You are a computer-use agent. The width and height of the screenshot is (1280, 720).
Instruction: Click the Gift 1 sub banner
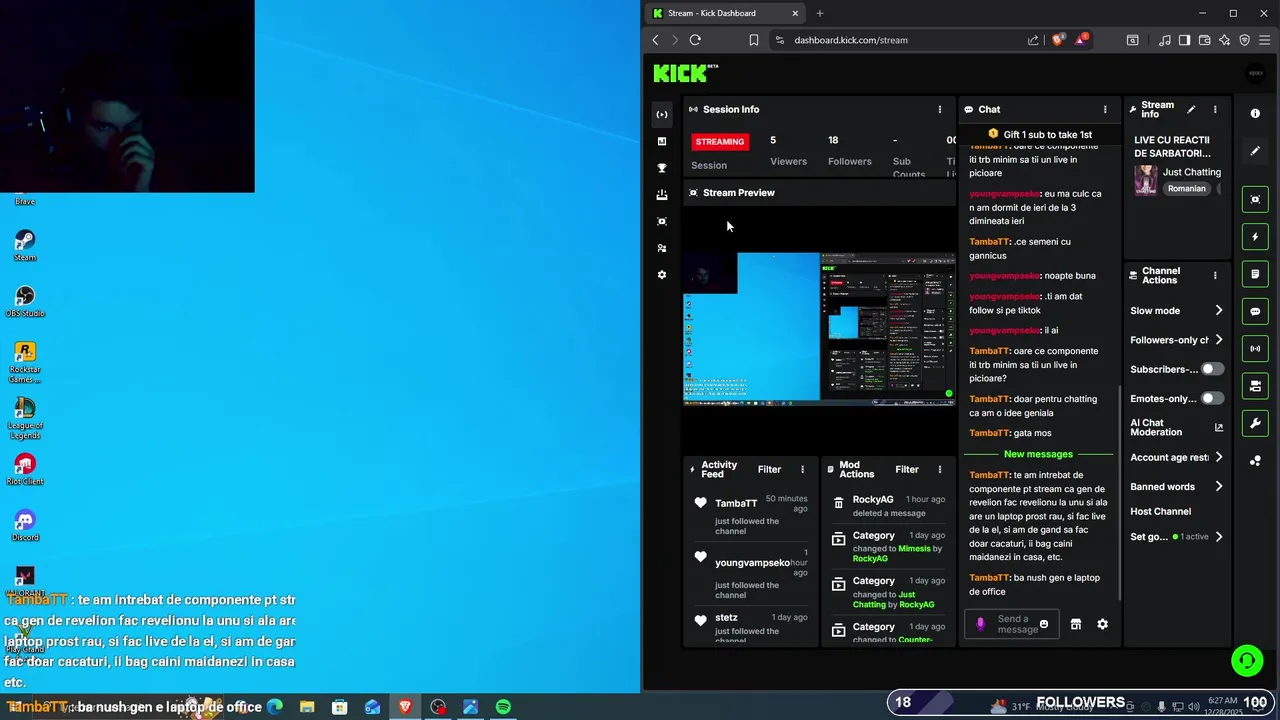pyautogui.click(x=1040, y=134)
